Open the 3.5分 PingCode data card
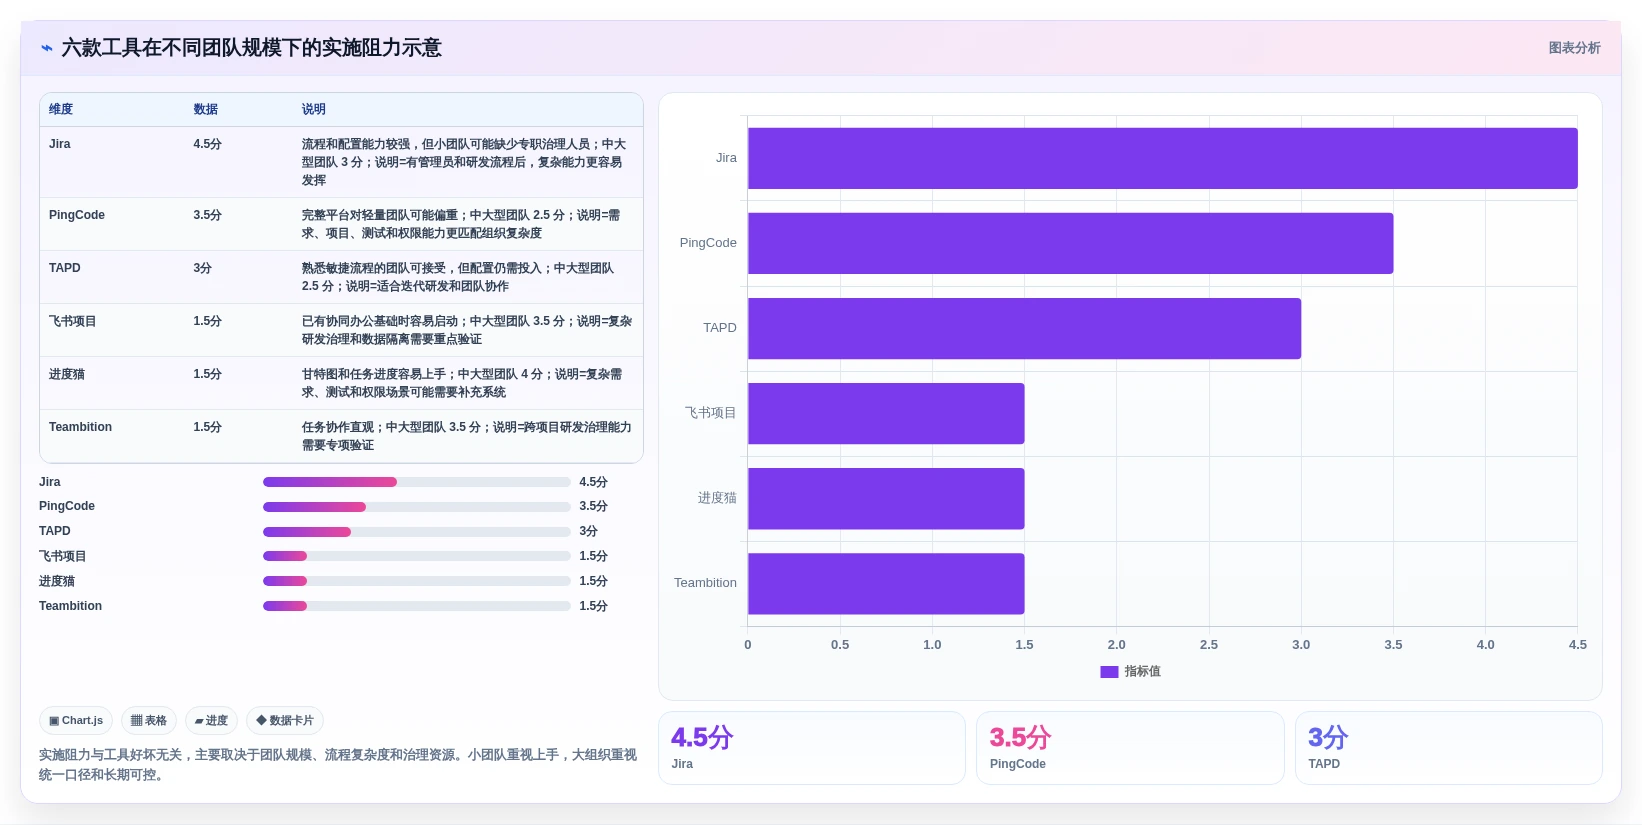Image resolution: width=1642 pixels, height=825 pixels. [1130, 748]
